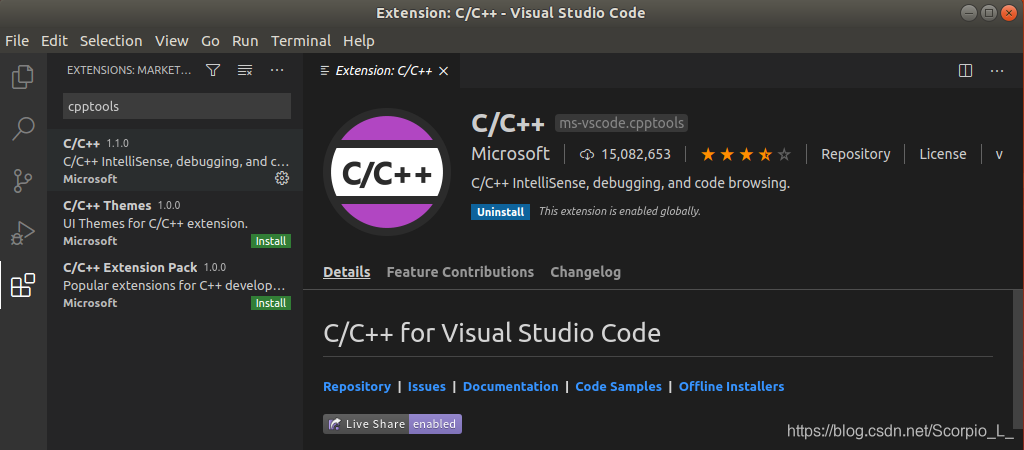Open the Run and Debug view
1024x450 pixels.
point(23,233)
